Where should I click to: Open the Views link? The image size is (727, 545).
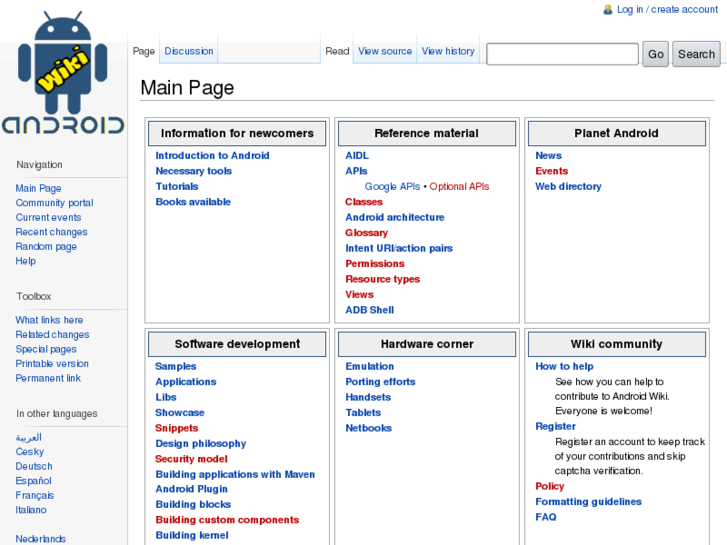coord(359,295)
